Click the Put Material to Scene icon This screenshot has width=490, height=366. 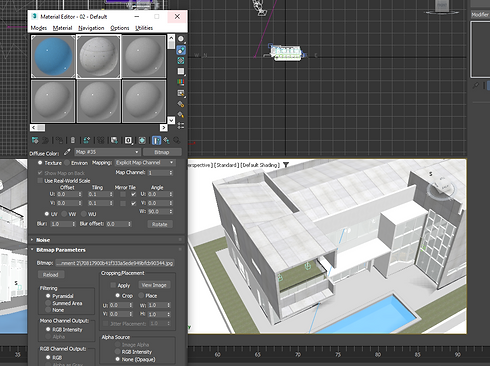tap(46, 140)
